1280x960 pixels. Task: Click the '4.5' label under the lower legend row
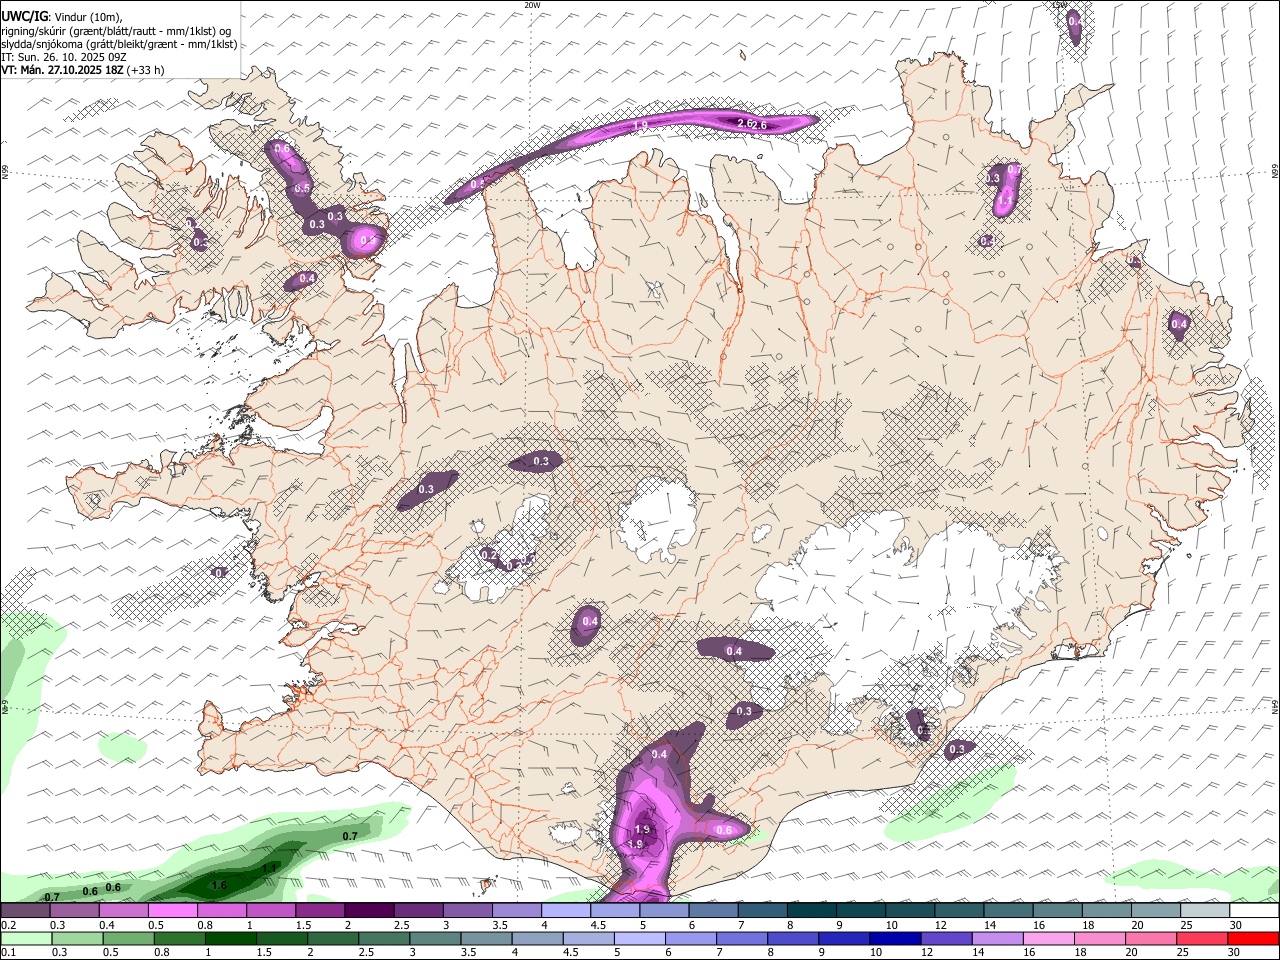(x=570, y=953)
